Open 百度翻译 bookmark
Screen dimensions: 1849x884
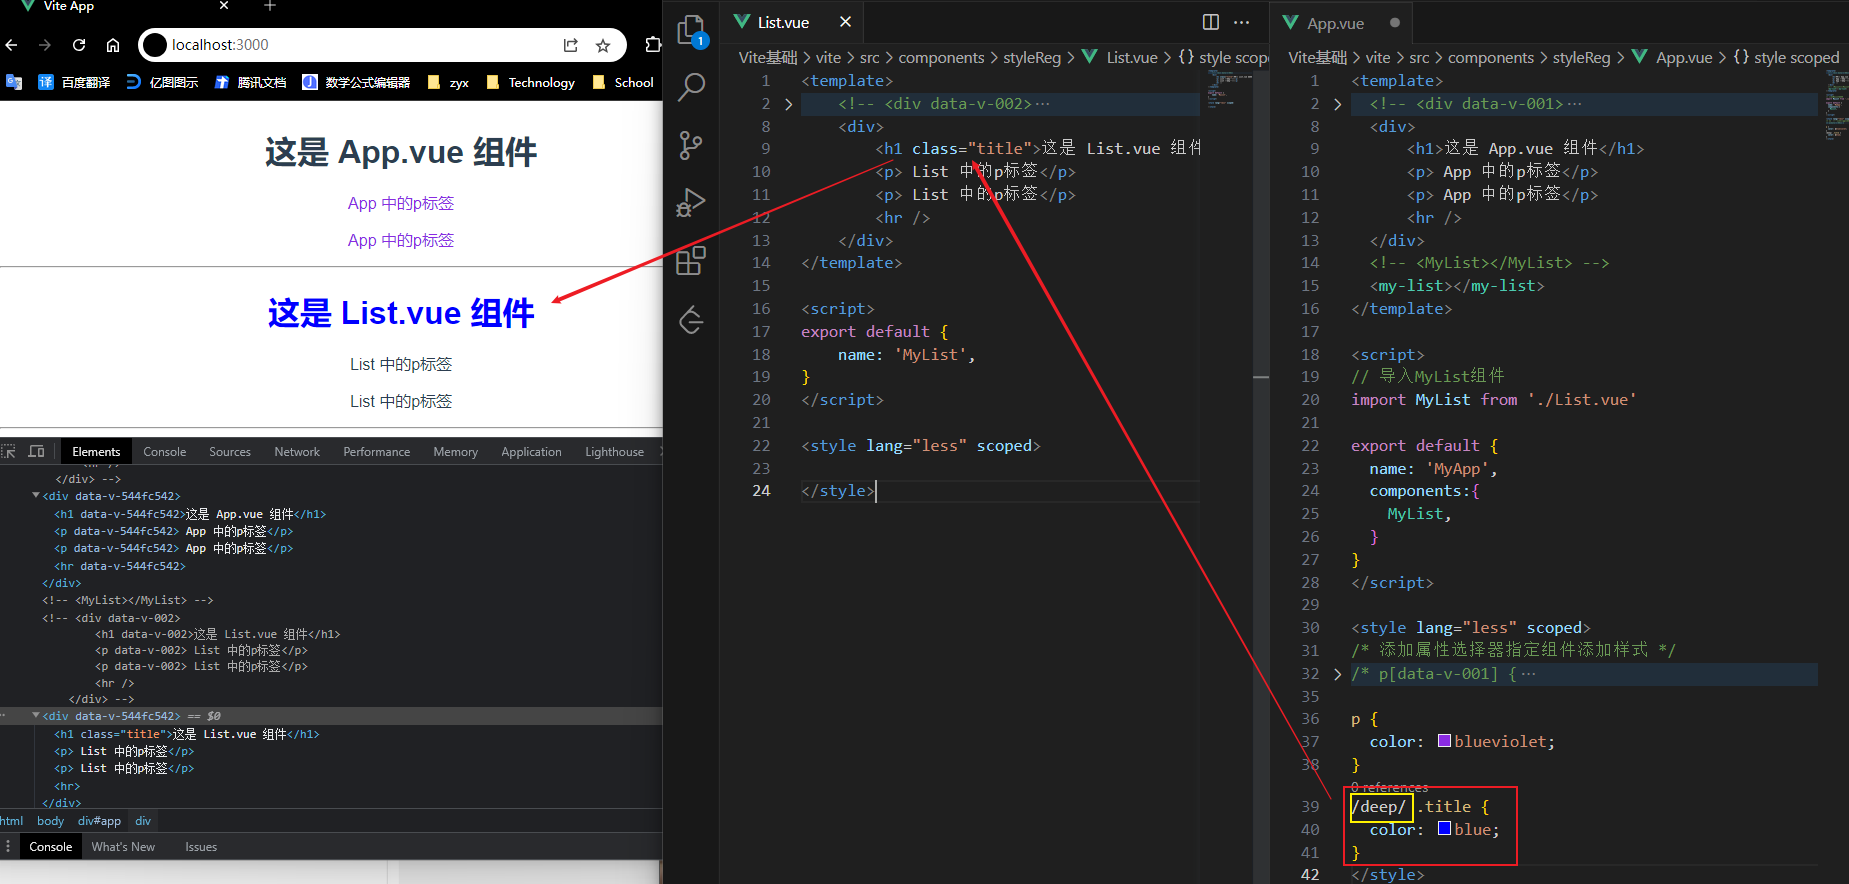tap(74, 82)
